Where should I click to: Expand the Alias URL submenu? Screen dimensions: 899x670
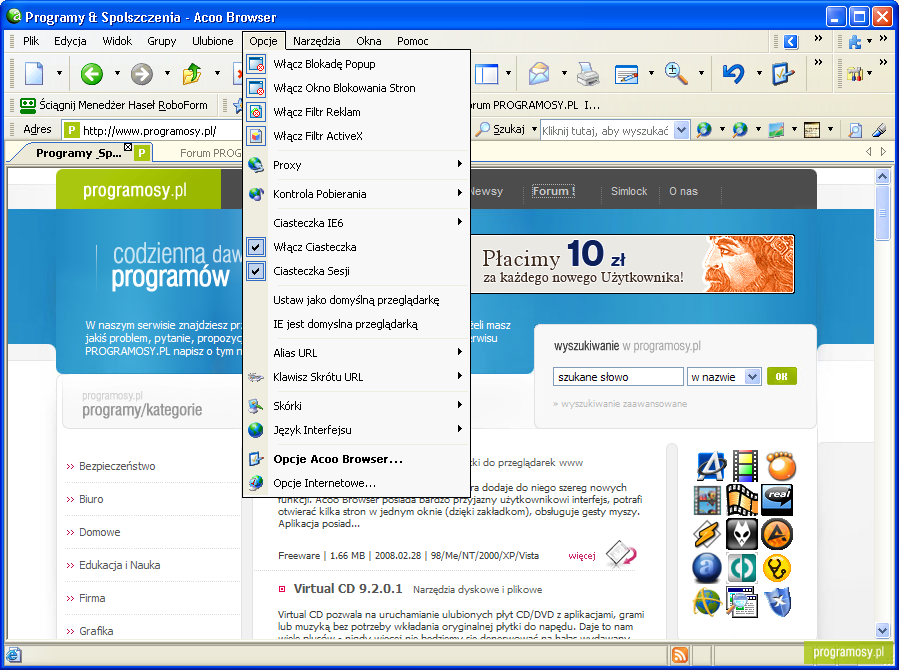click(357, 353)
